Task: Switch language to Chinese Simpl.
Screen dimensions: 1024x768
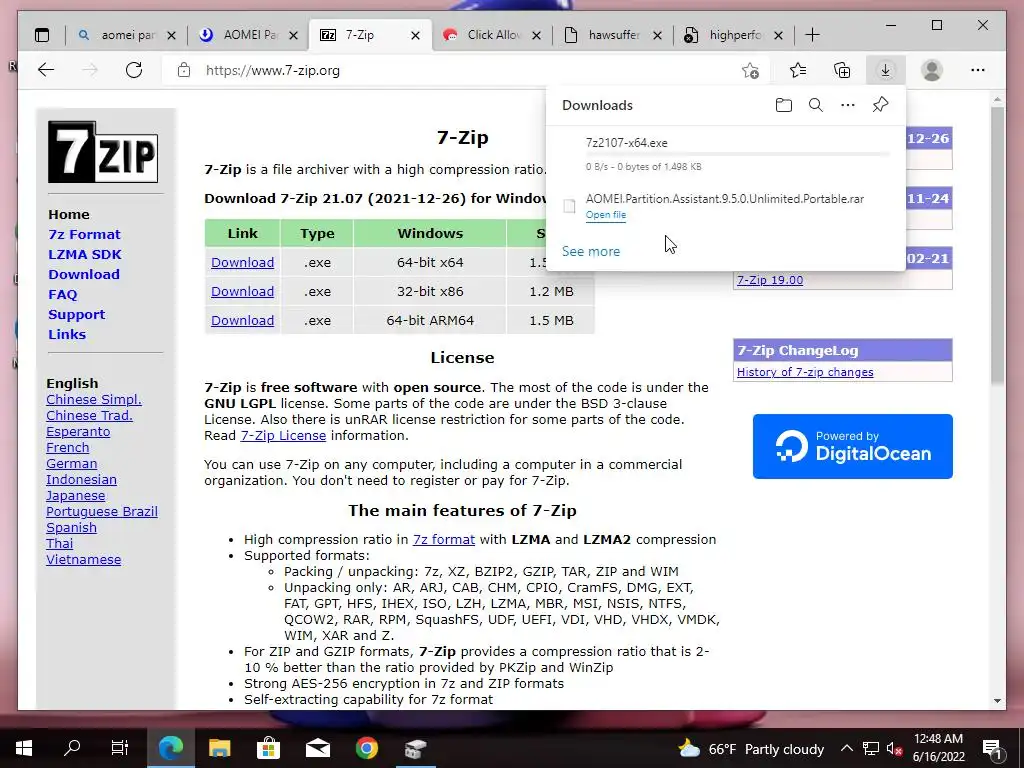Action: click(93, 400)
